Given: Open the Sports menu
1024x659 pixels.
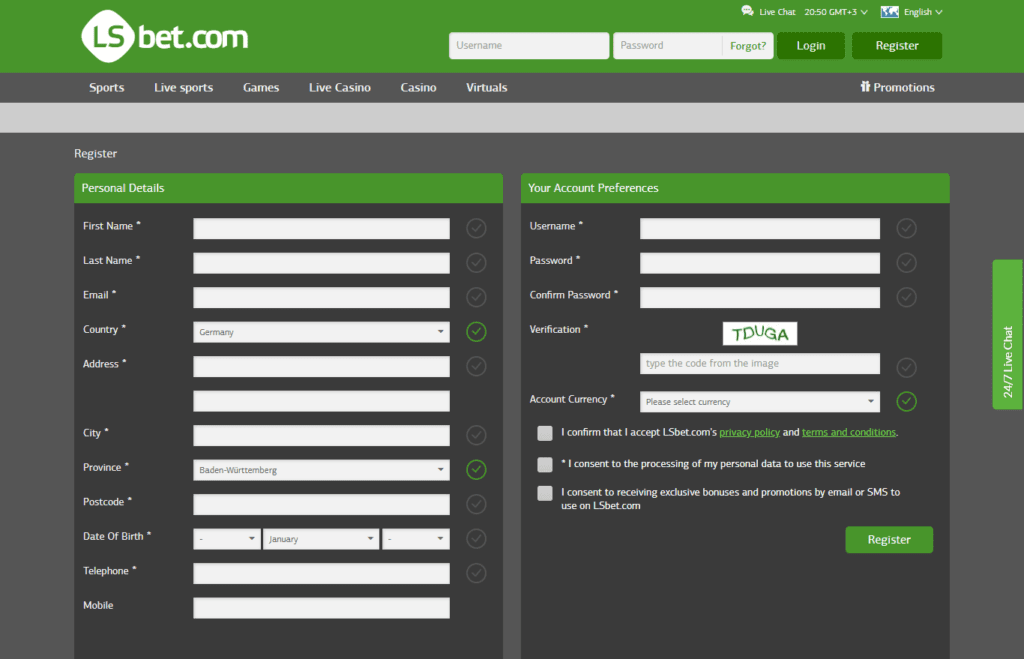Looking at the screenshot, I should pyautogui.click(x=106, y=88).
